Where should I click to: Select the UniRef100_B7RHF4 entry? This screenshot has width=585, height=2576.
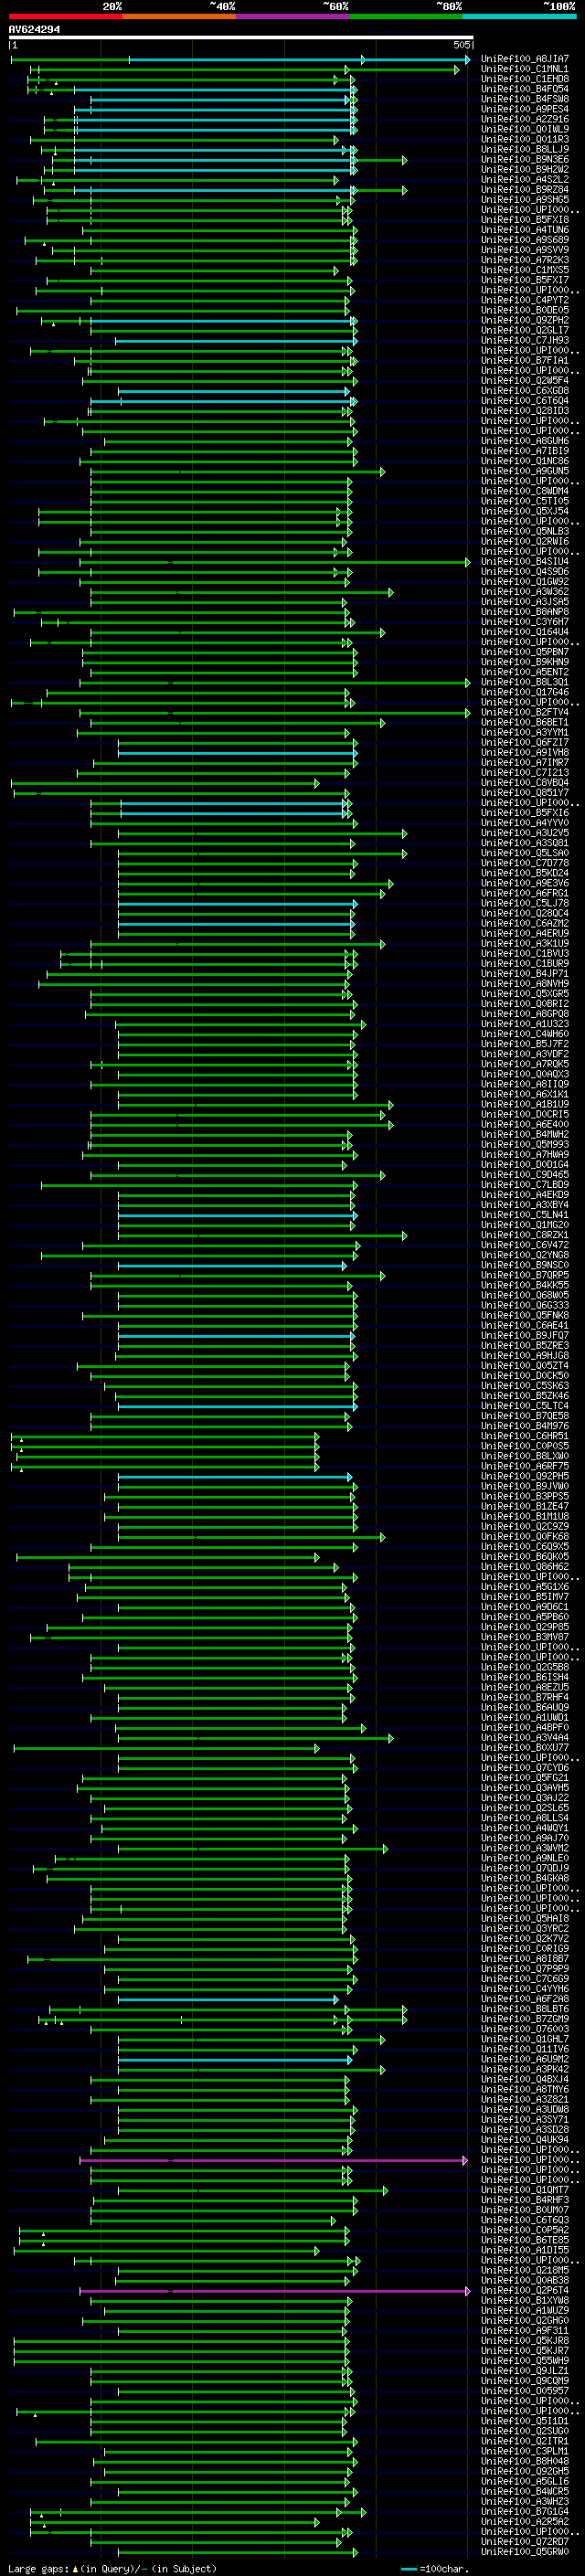point(525,1697)
